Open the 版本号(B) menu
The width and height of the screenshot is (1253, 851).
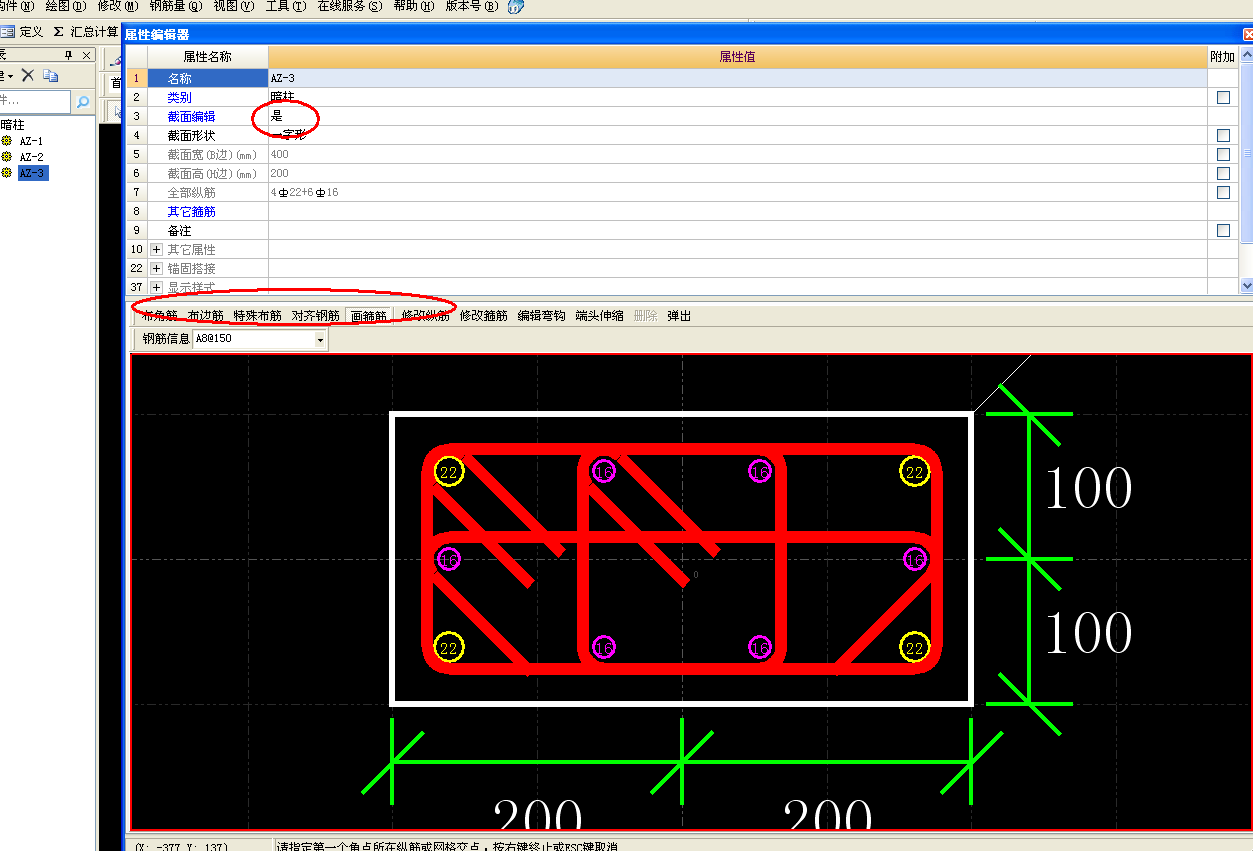coord(471,6)
